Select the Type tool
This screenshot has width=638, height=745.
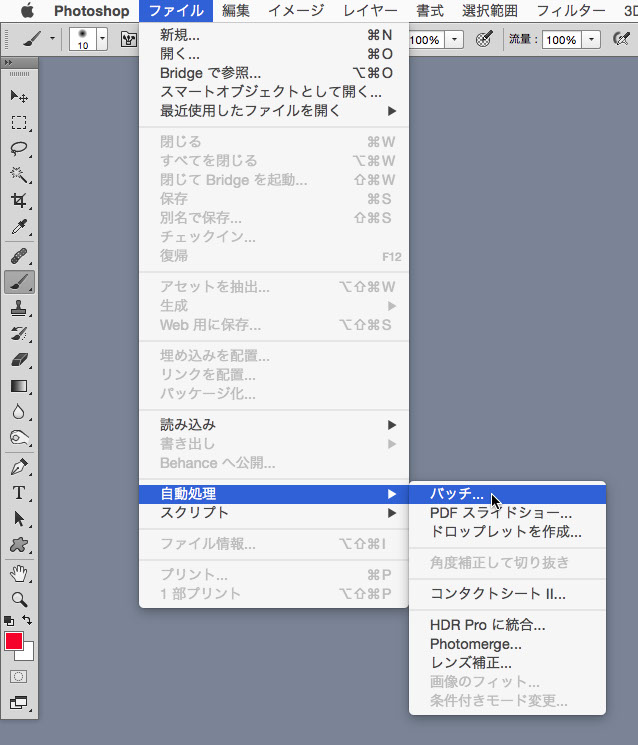[19, 493]
